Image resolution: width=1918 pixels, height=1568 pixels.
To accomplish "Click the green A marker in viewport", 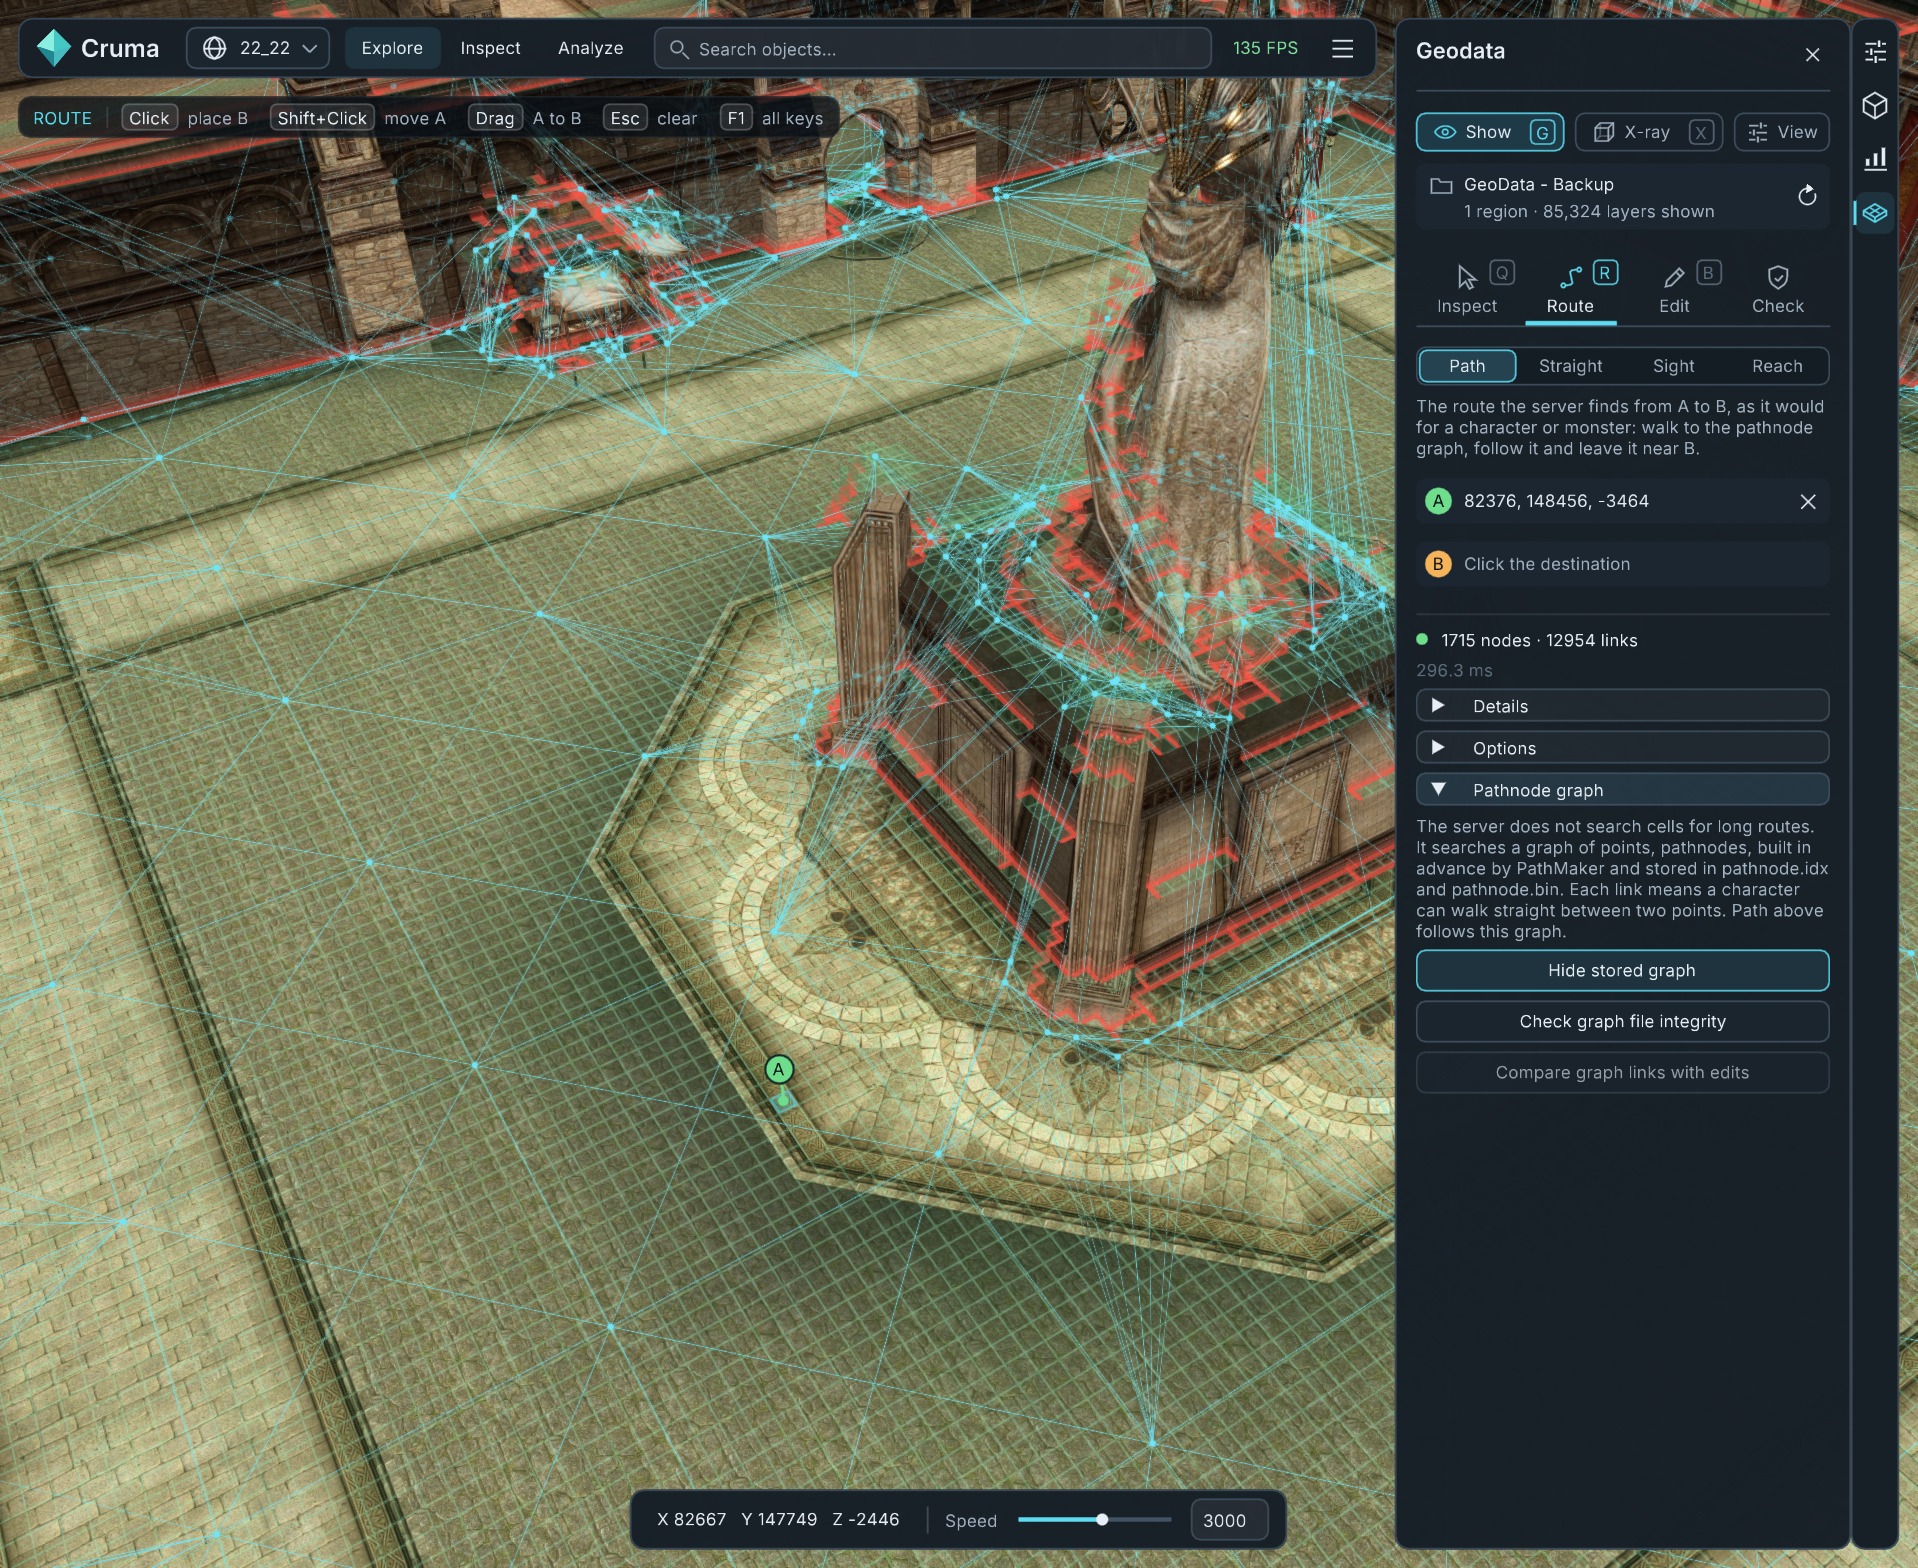I will [779, 1069].
